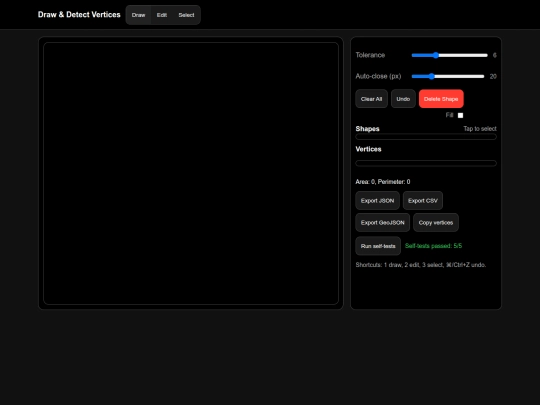Click inside the black drawing canvas
The height and width of the screenshot is (405, 540).
pyautogui.click(x=191, y=173)
